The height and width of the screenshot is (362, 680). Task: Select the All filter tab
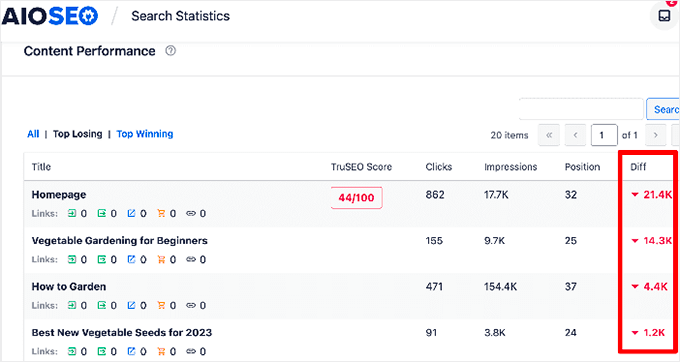(x=33, y=134)
